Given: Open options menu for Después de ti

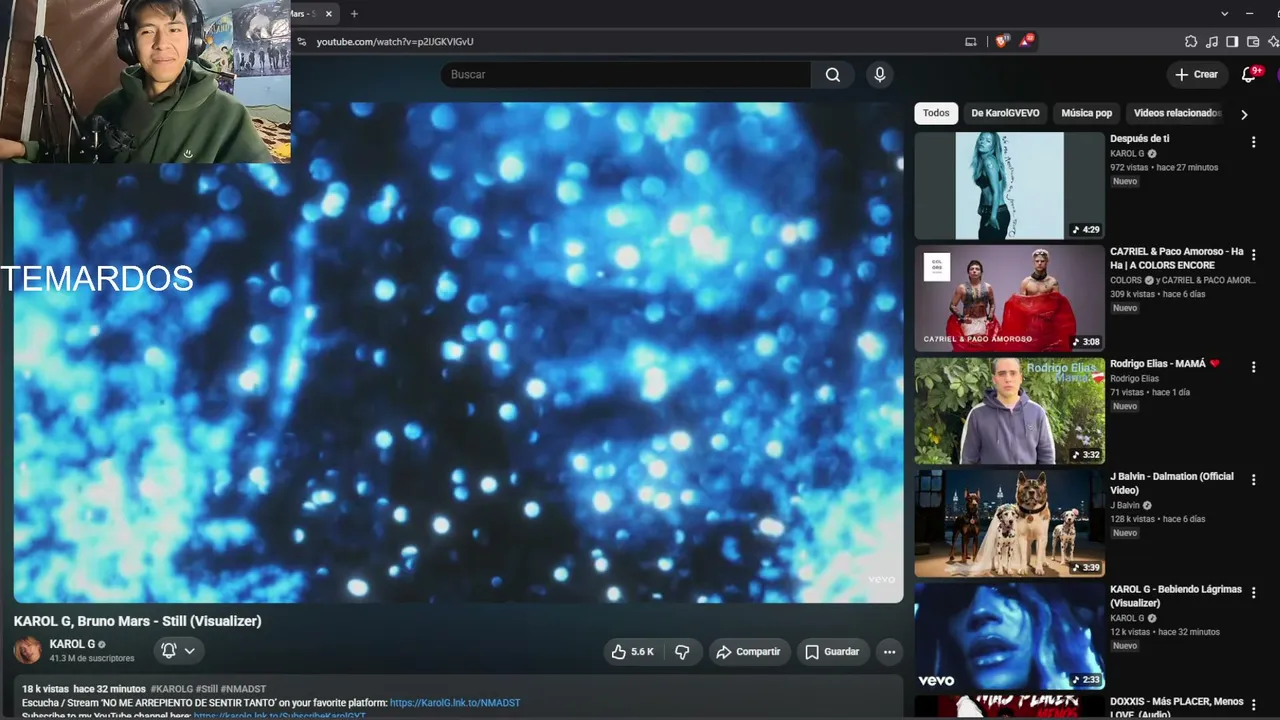Looking at the screenshot, I should (1253, 143).
